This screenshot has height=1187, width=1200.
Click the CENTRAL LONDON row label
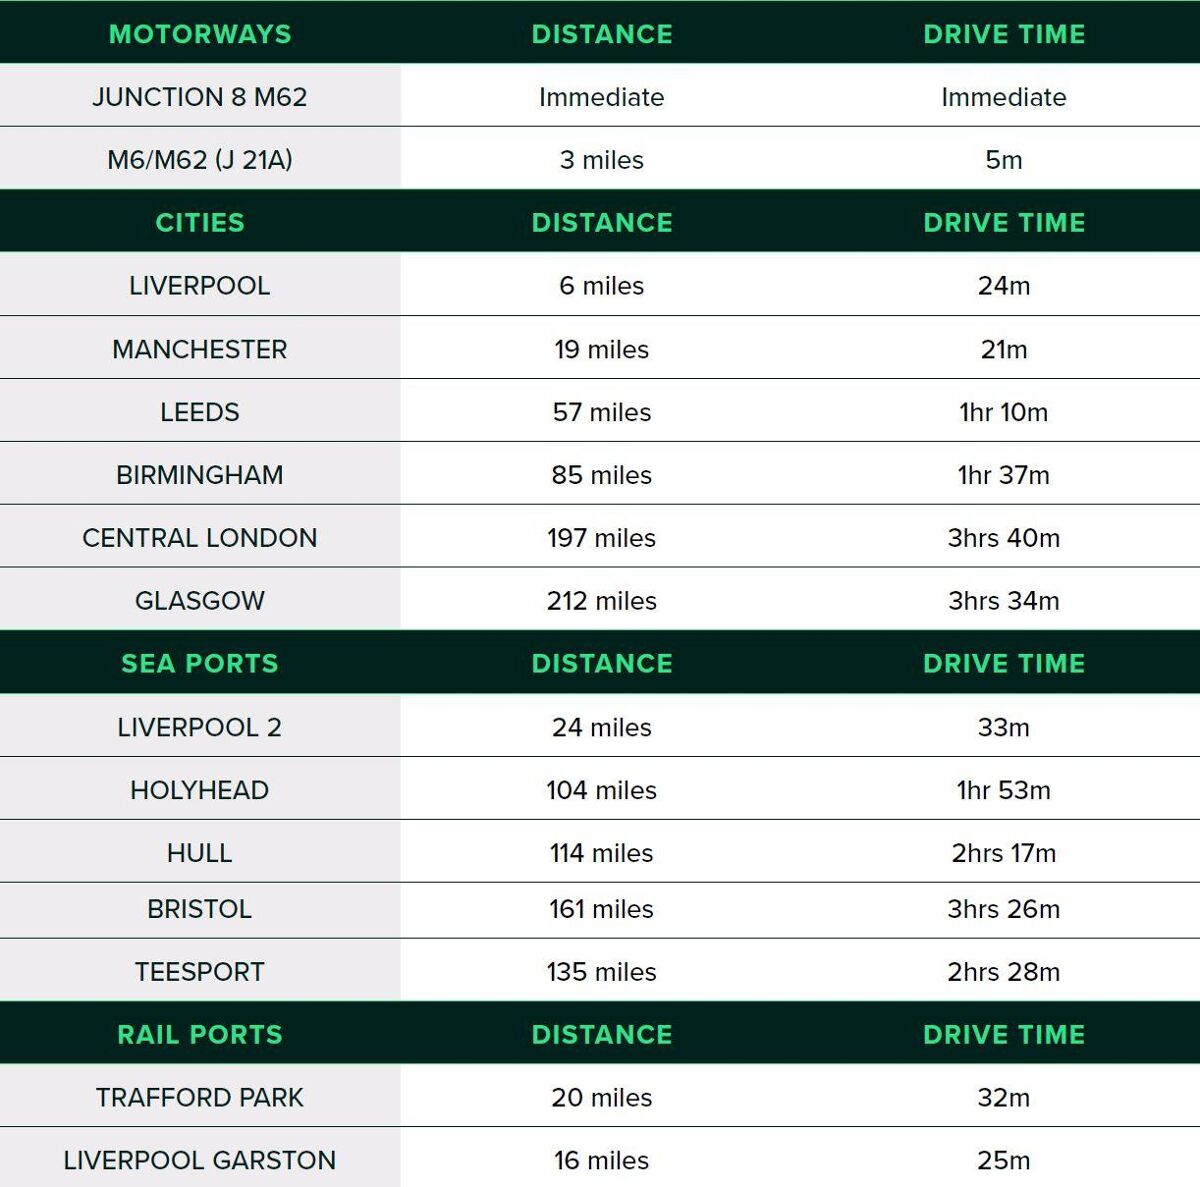point(200,538)
